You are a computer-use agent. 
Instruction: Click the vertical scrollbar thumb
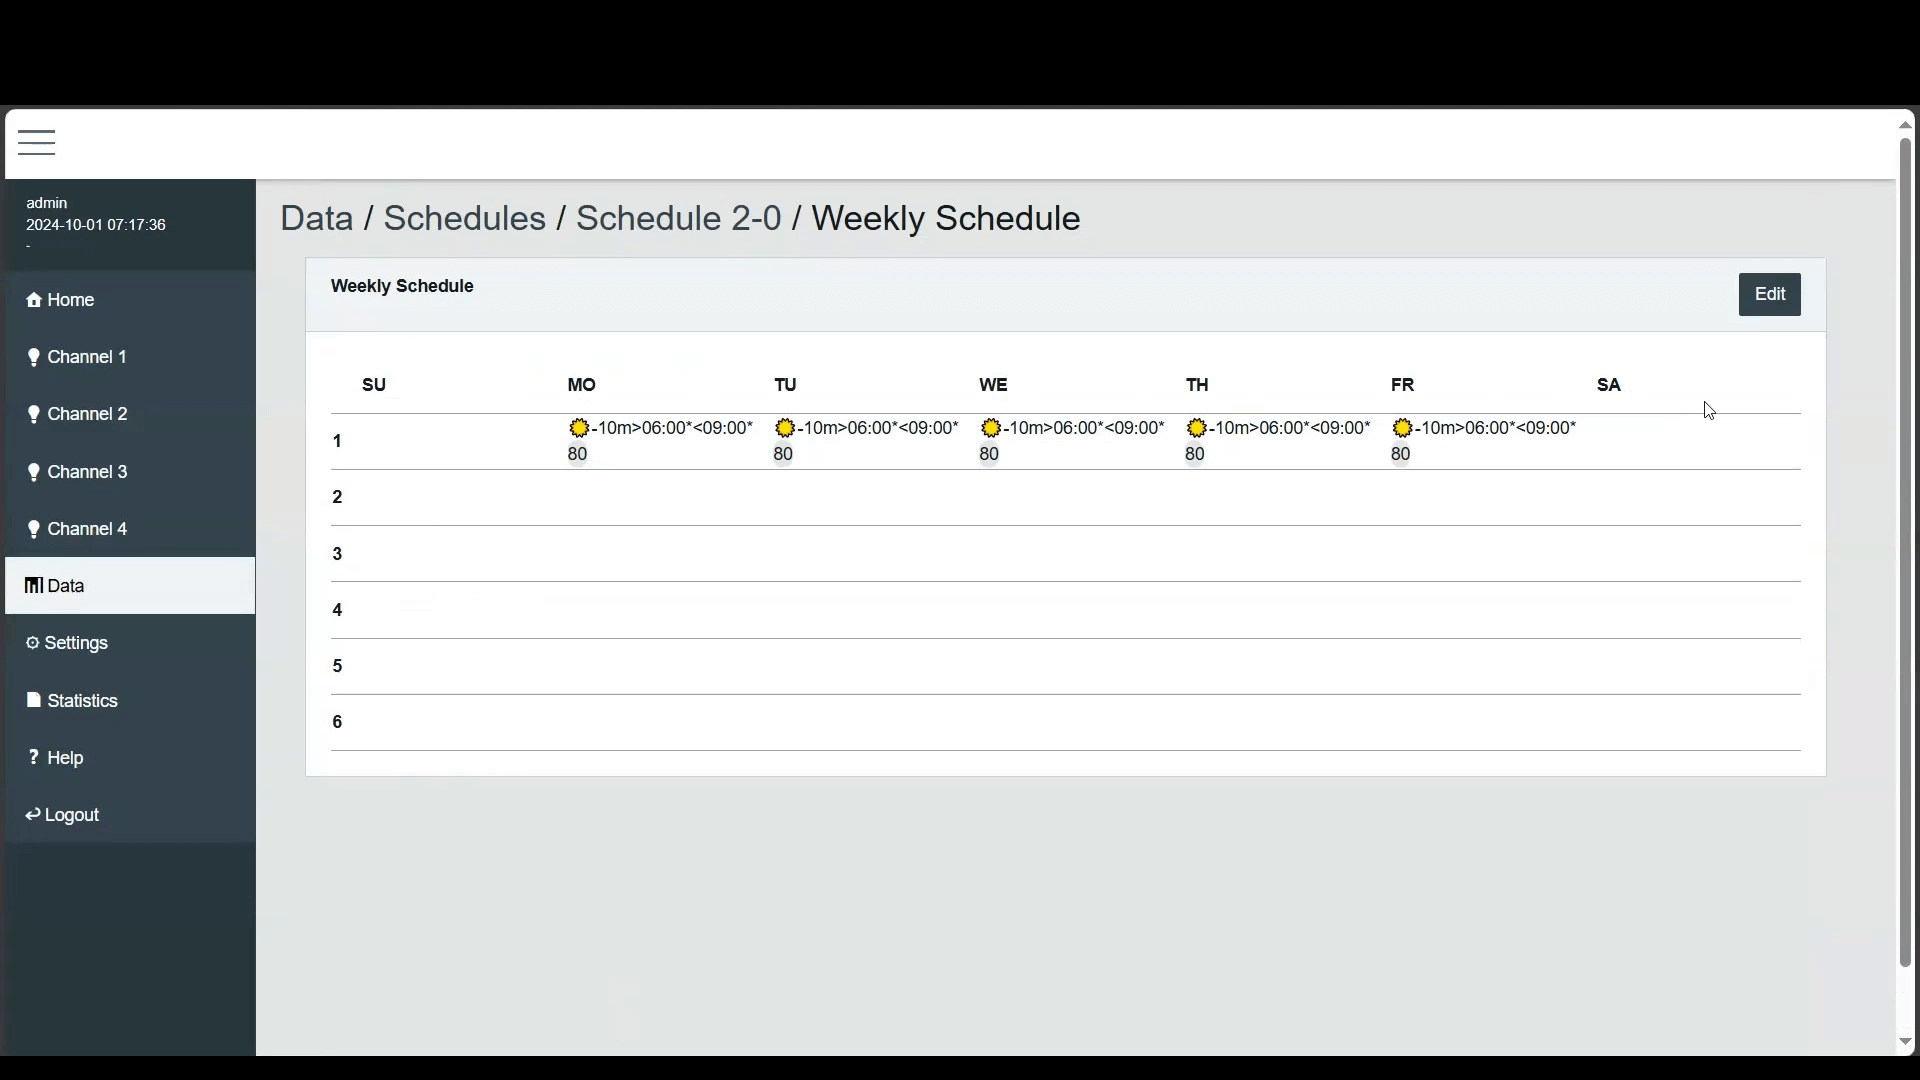coord(1905,550)
